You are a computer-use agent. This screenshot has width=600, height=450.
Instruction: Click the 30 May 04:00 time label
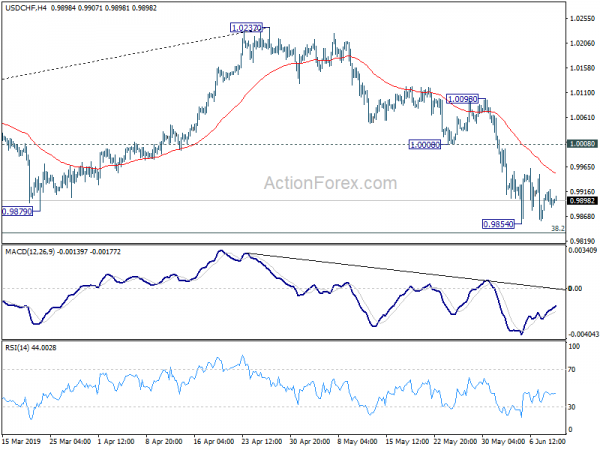click(503, 441)
